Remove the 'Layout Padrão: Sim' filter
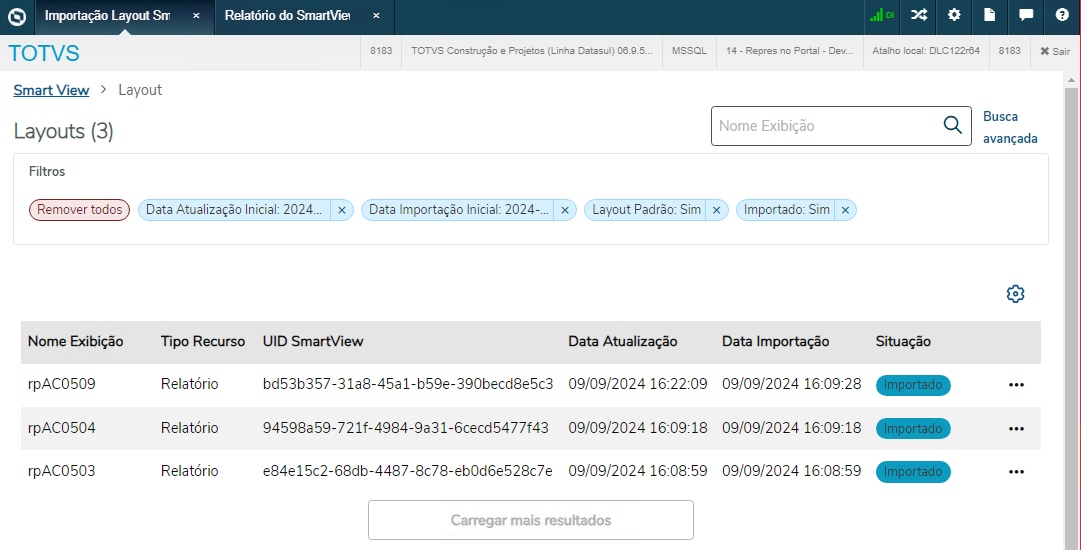Viewport: 1081px width, 550px height. pyautogui.click(x=717, y=210)
